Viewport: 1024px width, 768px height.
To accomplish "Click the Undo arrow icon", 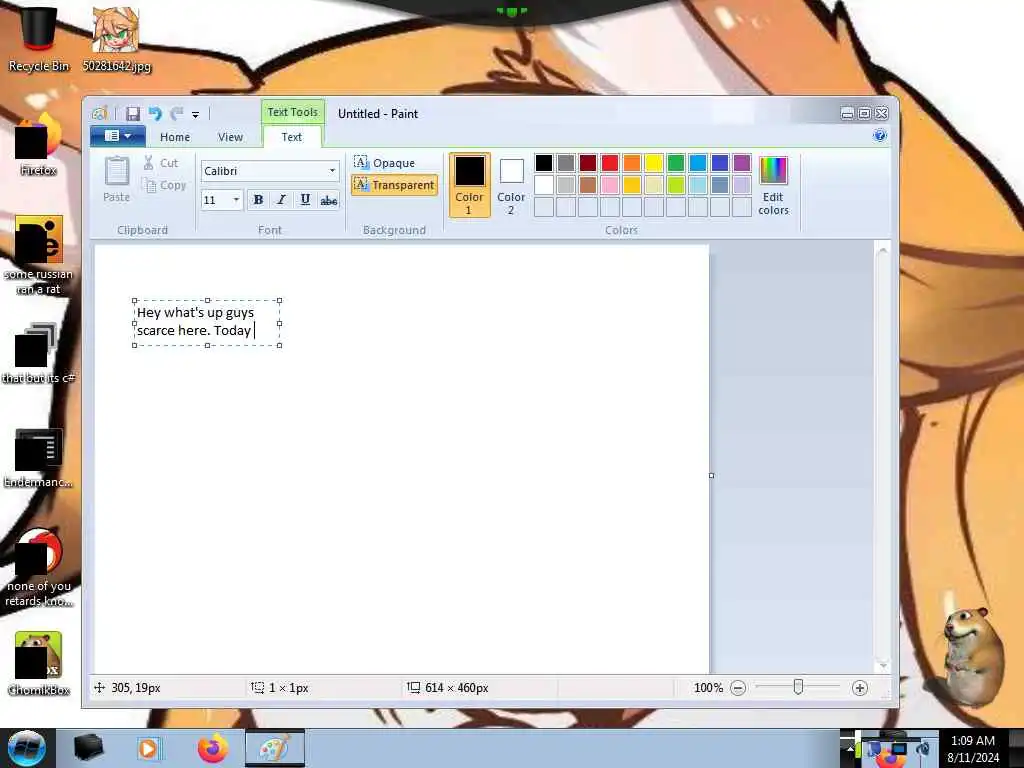I will [155, 114].
